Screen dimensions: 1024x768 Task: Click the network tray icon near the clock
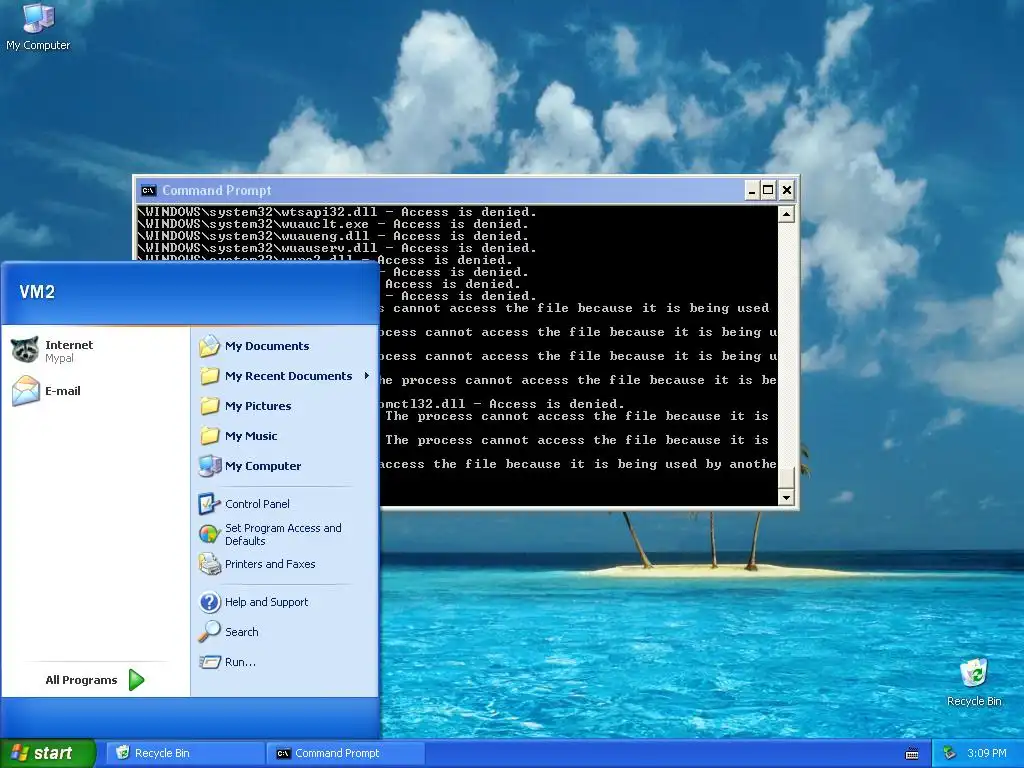pyautogui.click(x=950, y=753)
